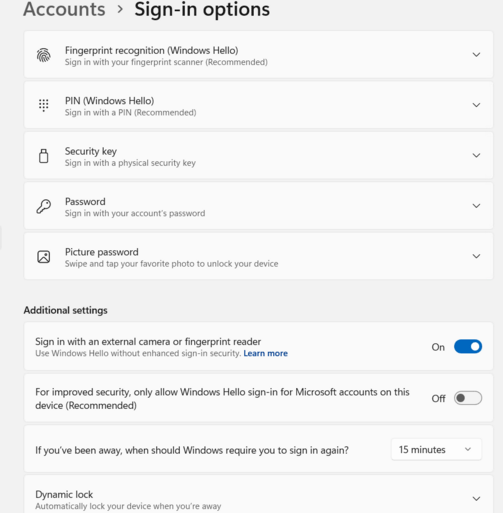
Task: Click the For improved security setting text
Action: point(222,399)
